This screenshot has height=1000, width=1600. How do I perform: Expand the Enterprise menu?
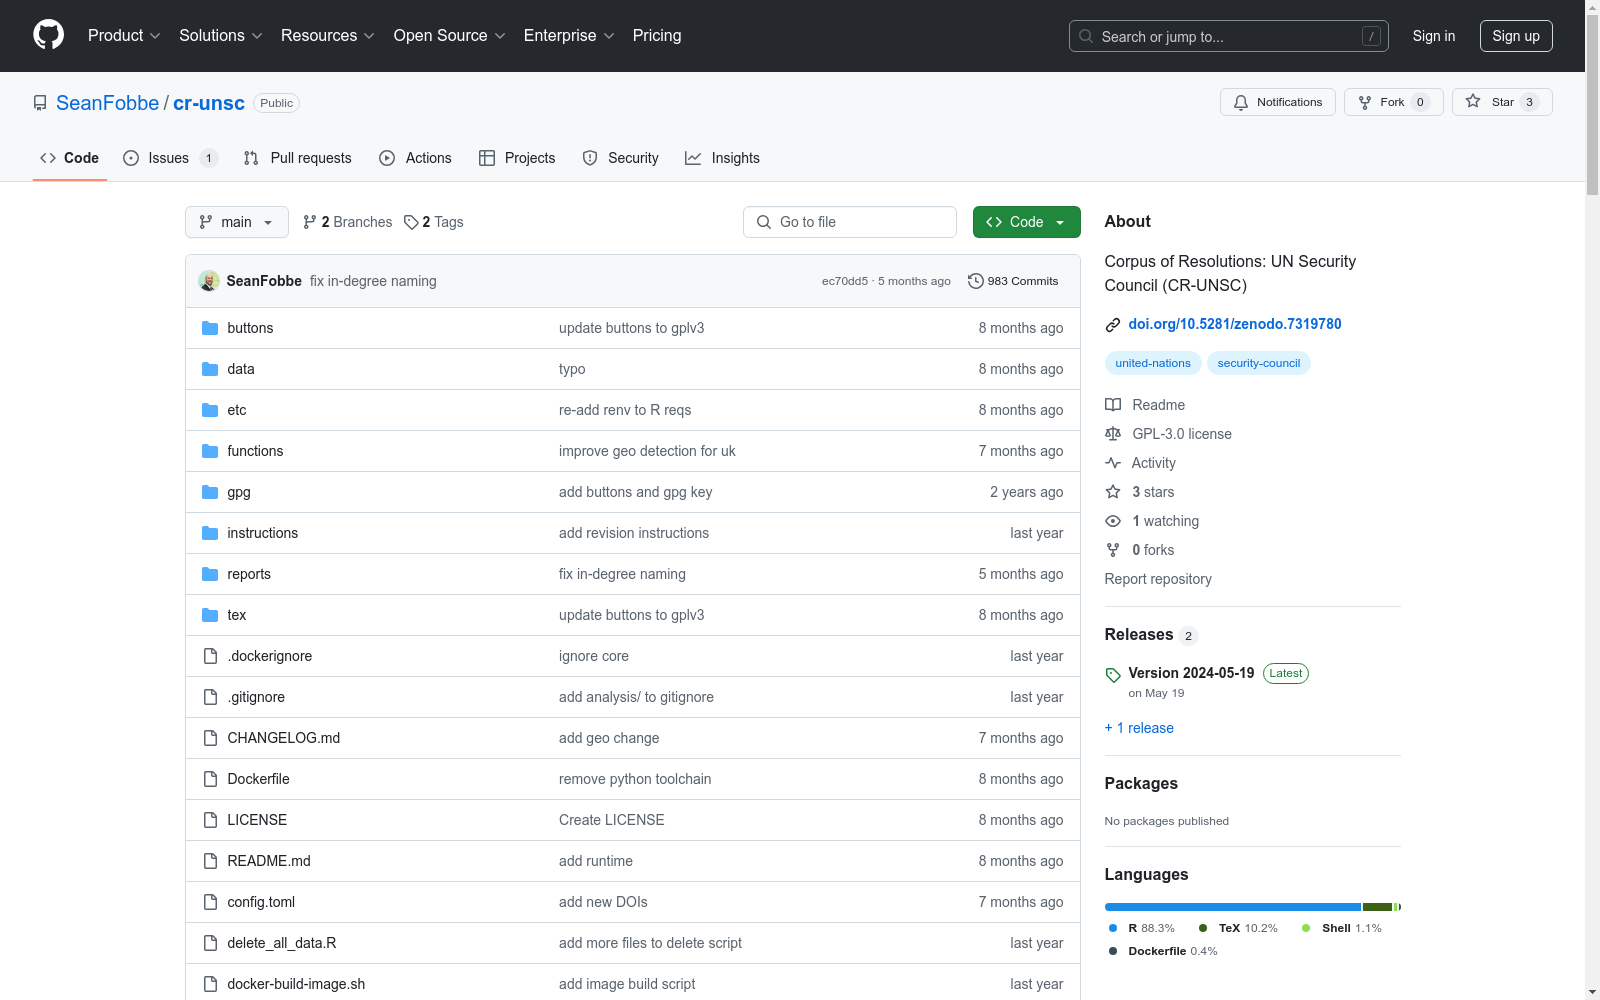pos(569,36)
